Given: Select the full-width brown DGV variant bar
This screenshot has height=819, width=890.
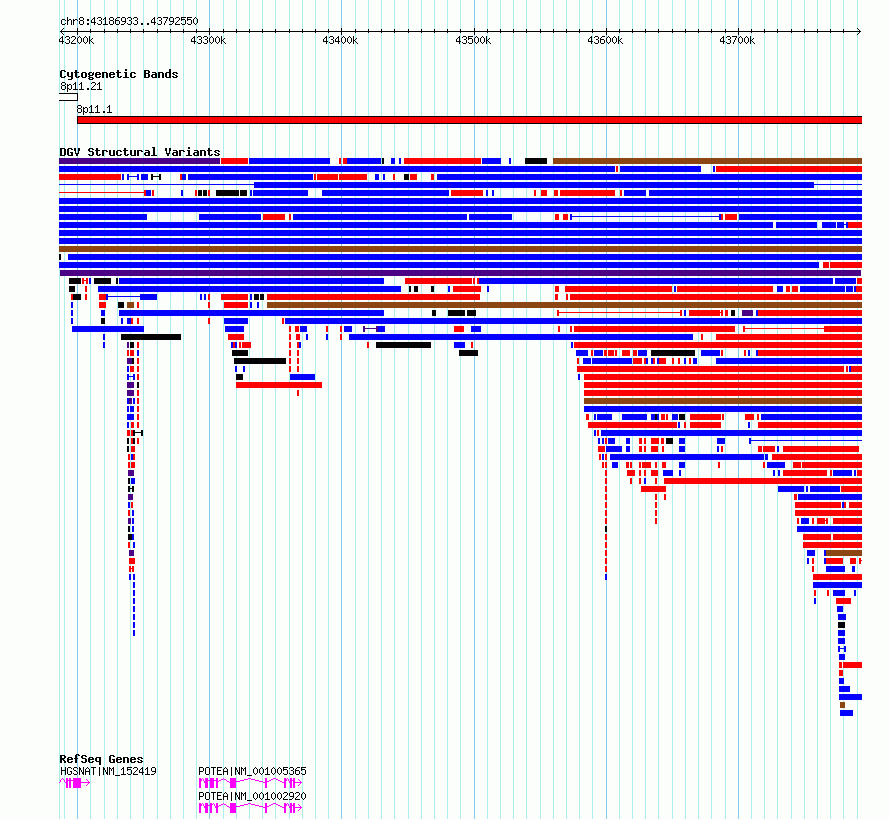Looking at the screenshot, I should click(x=460, y=249).
